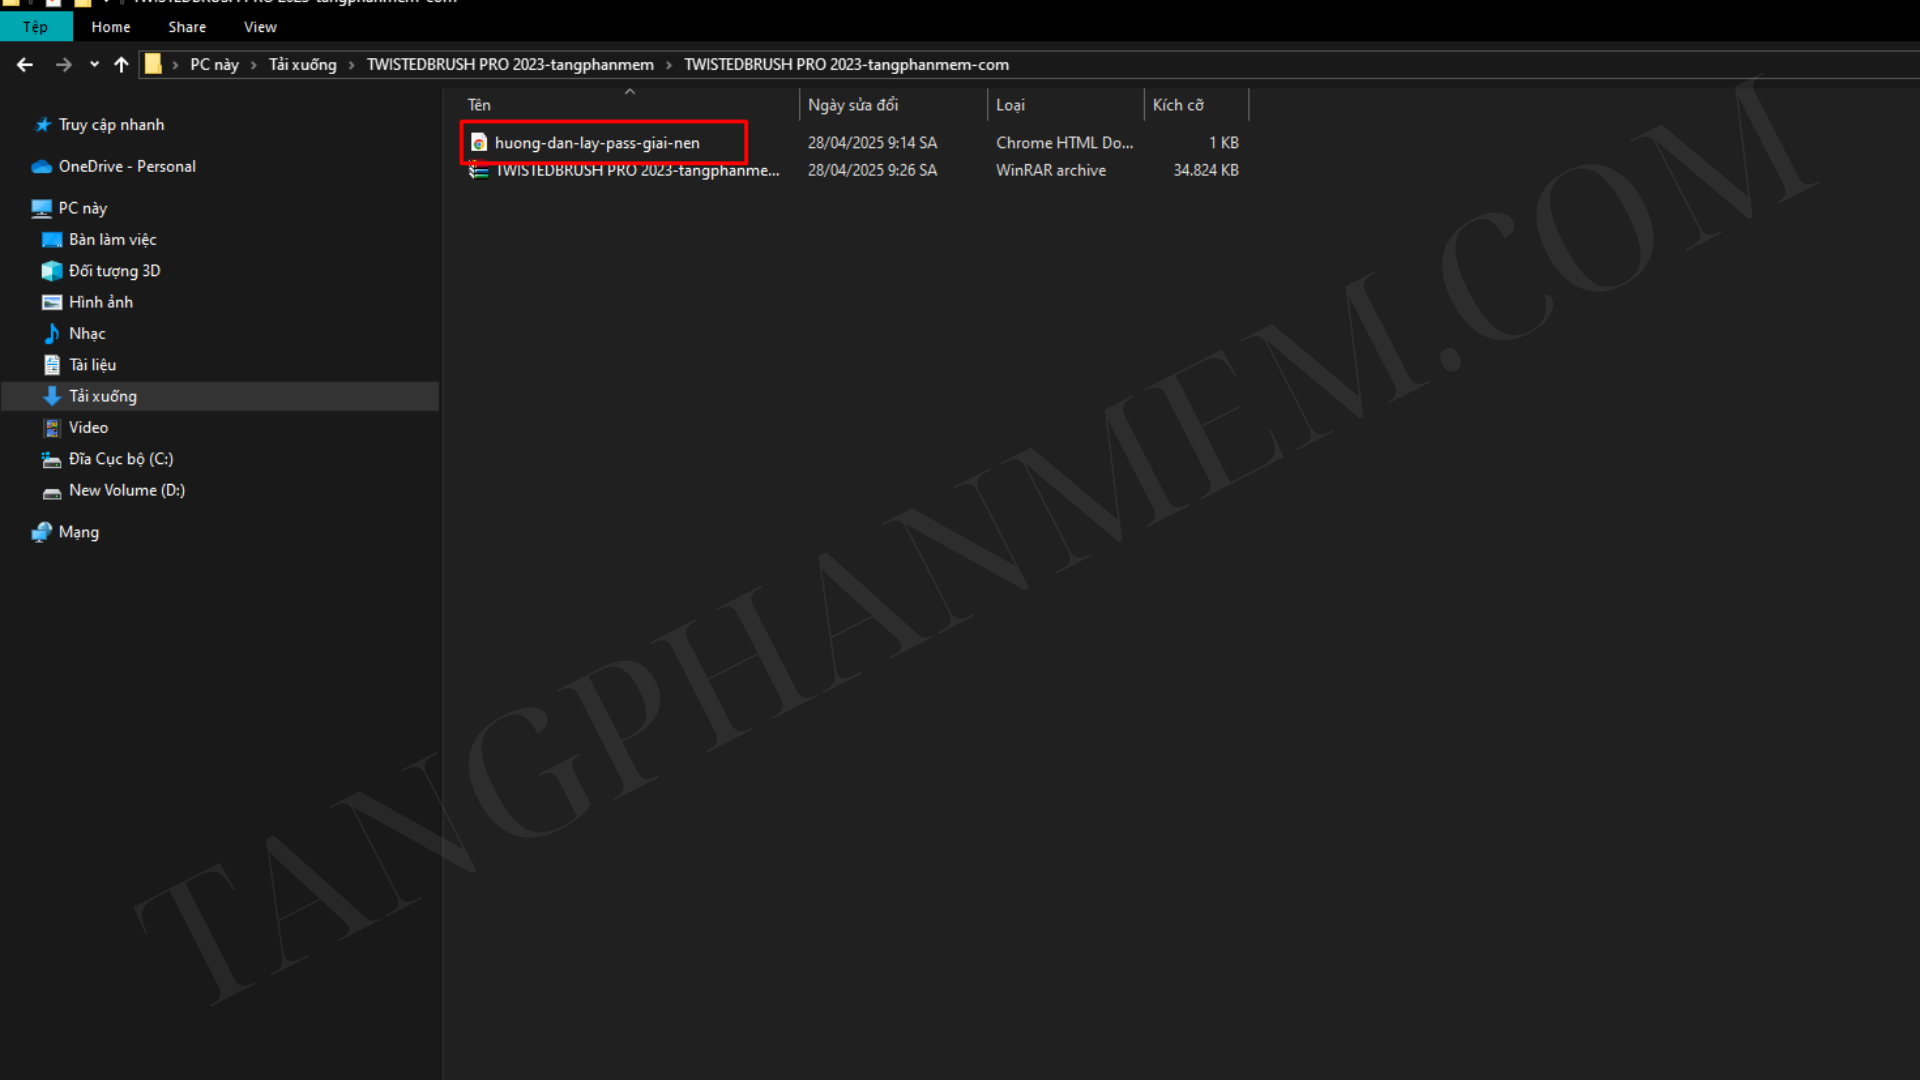
Task: Sort files by Tên column header
Action: pyautogui.click(x=479, y=105)
